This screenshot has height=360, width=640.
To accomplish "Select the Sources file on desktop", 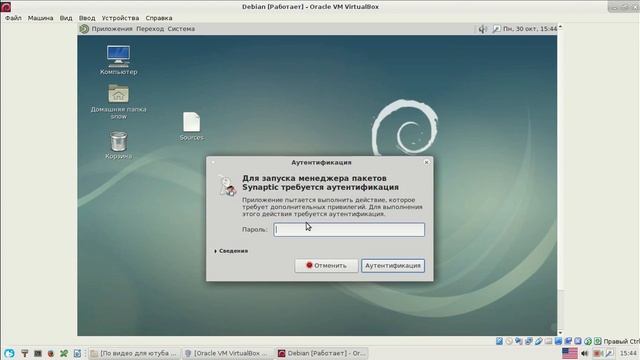I will coord(191,126).
